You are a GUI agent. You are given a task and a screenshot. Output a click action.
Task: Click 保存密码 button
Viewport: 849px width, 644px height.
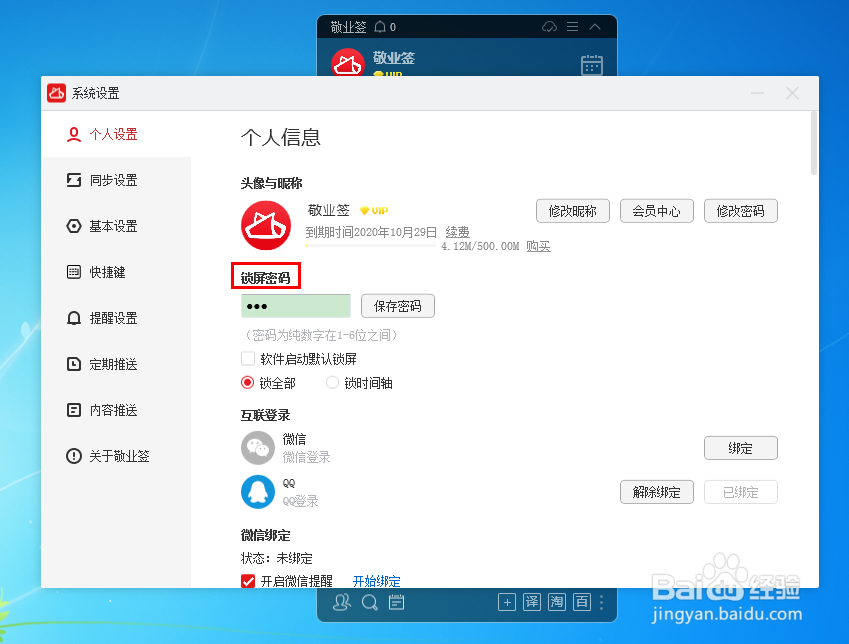(398, 306)
